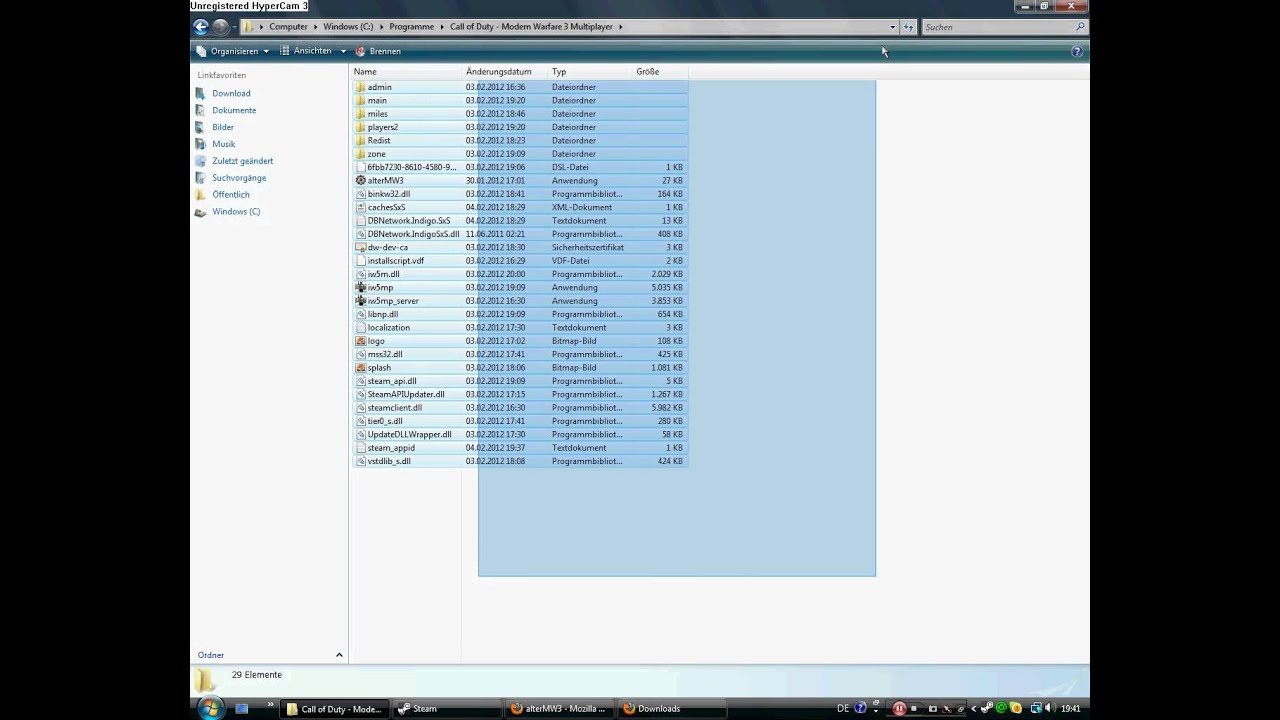The image size is (1280, 720).
Task: Switch to the Downloads taskbar window
Action: (x=673, y=709)
